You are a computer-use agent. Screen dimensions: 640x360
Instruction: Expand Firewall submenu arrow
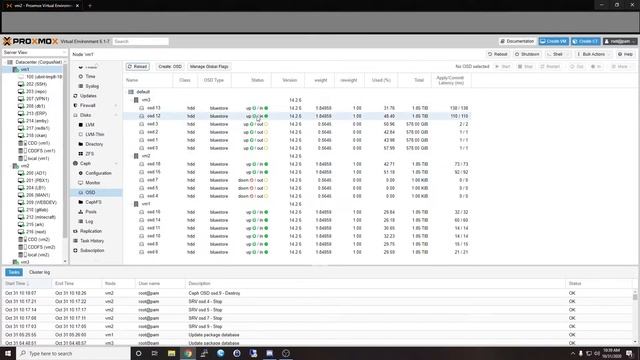(116, 106)
